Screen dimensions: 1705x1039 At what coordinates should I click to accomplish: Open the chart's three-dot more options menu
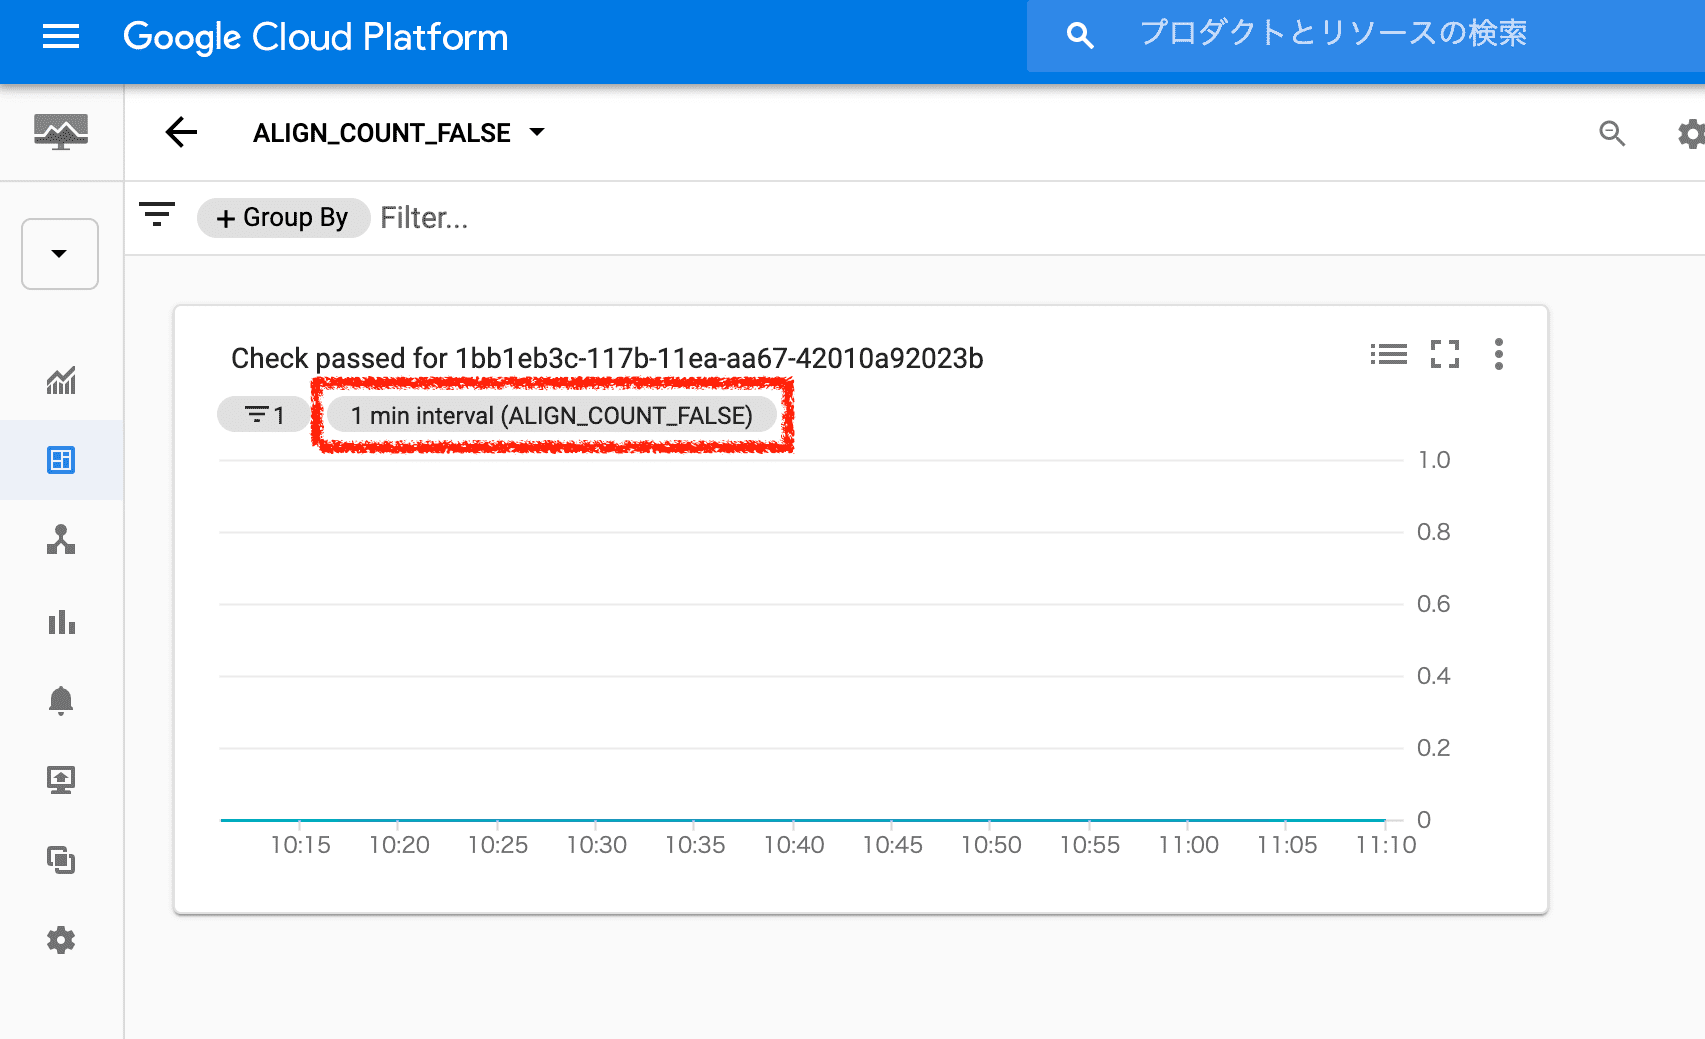pyautogui.click(x=1498, y=354)
